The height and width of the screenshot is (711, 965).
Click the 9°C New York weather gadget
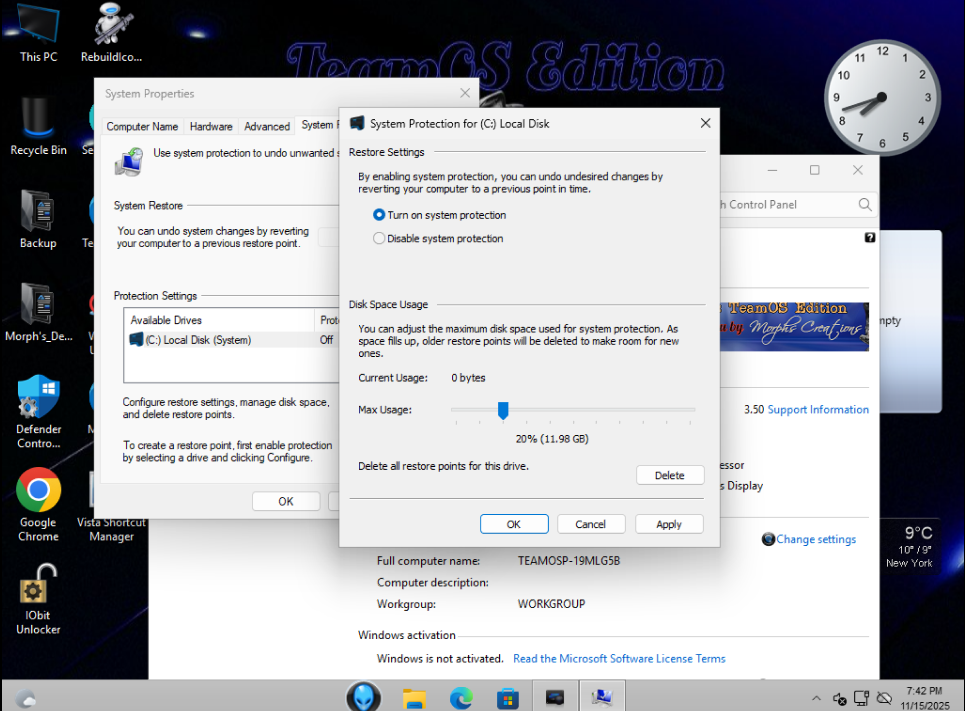click(x=911, y=547)
